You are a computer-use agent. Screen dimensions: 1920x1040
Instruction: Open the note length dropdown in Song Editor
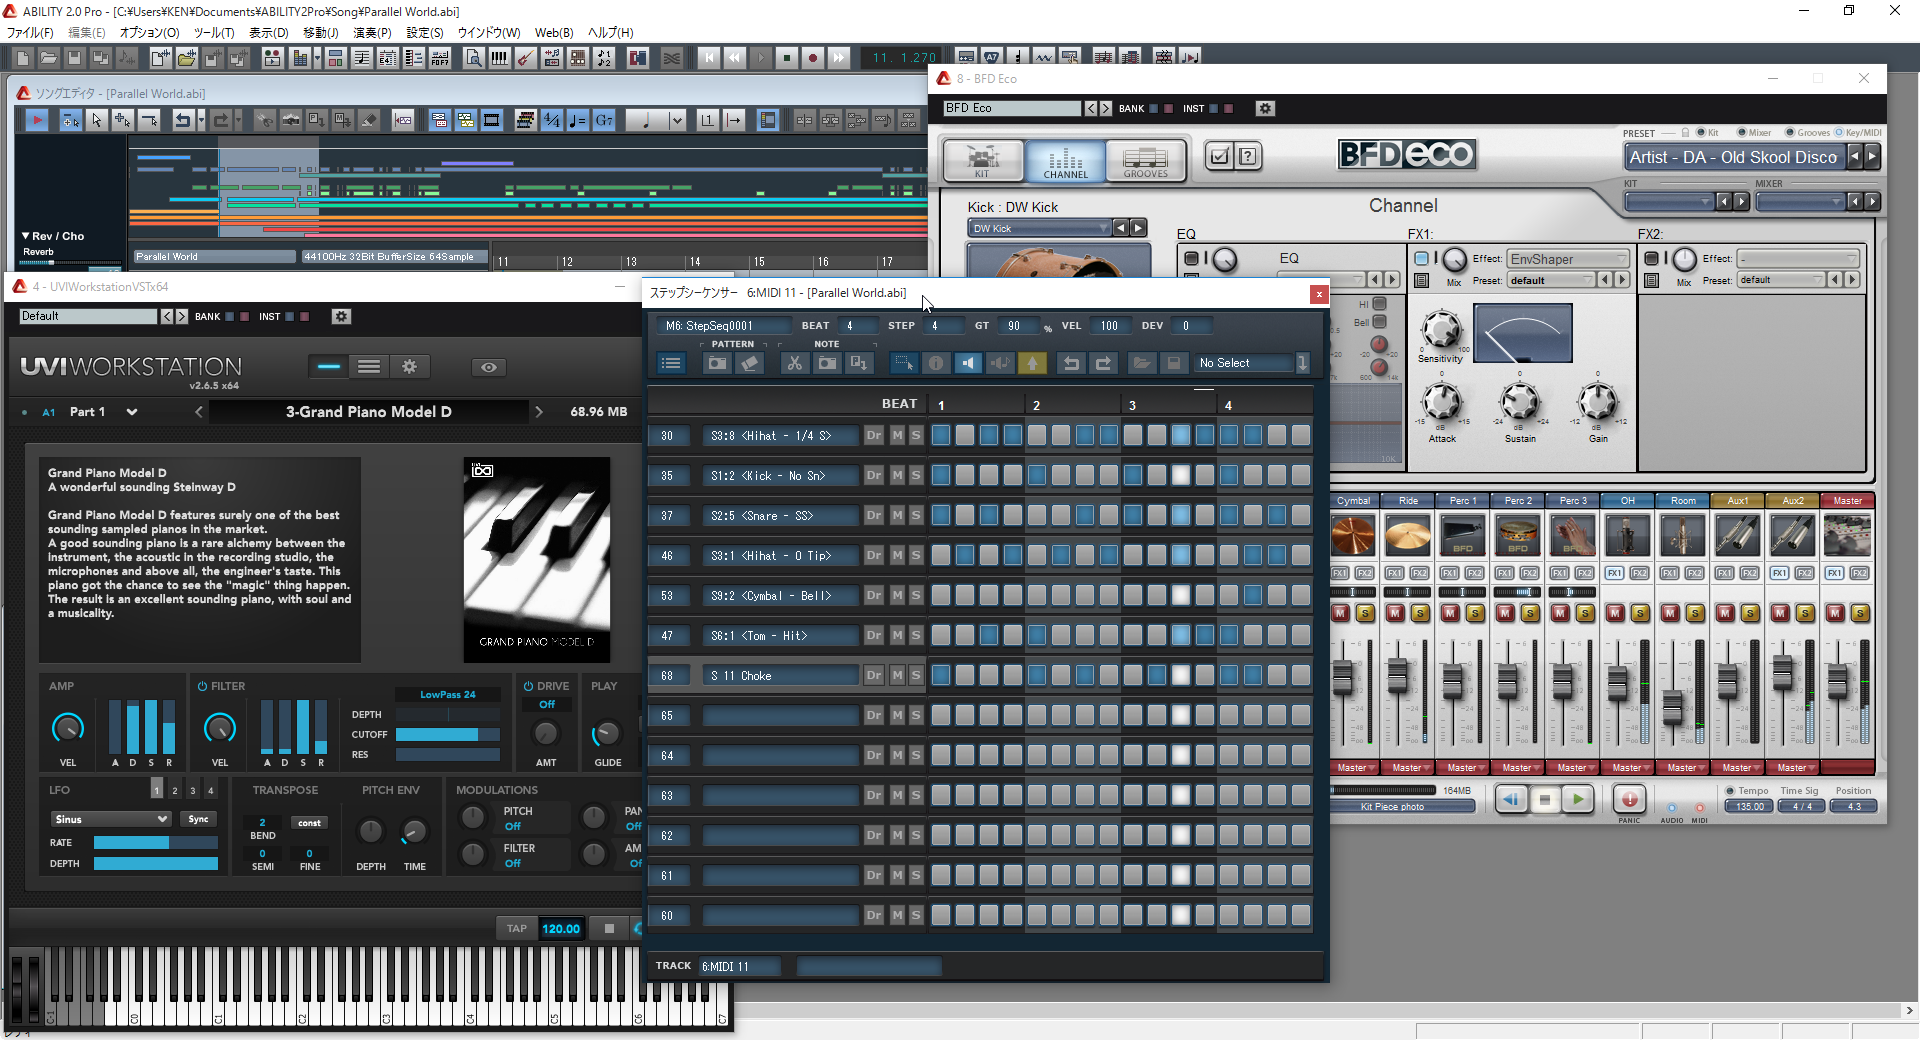click(x=677, y=120)
